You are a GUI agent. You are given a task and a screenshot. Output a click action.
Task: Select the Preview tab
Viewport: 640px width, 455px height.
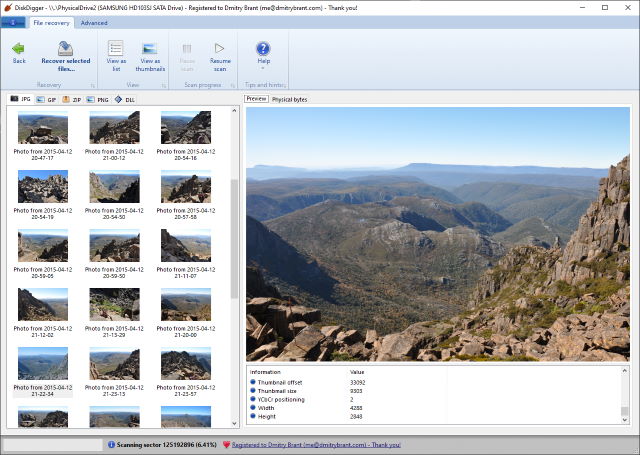(256, 99)
